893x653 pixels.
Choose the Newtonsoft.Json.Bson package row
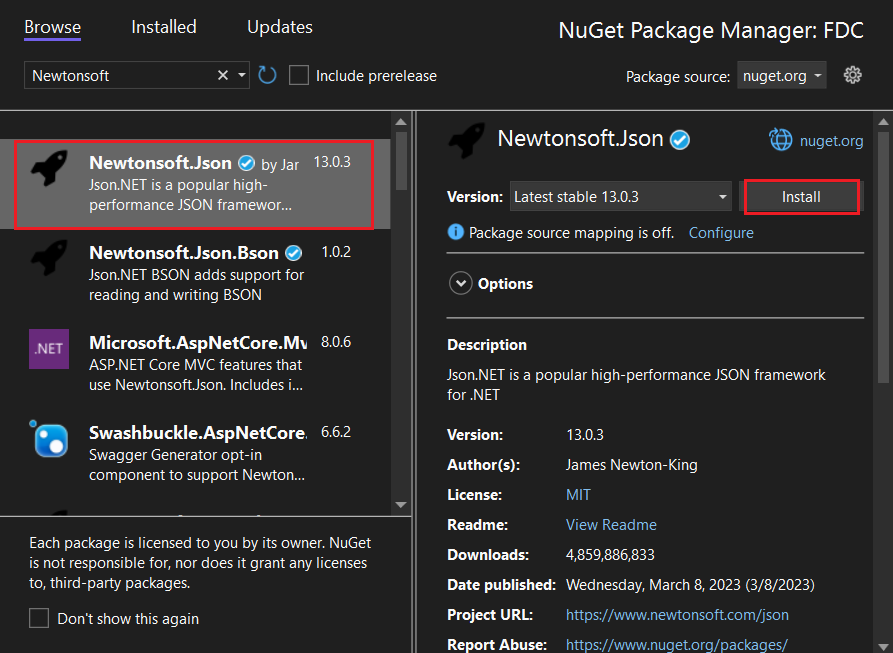(x=195, y=273)
